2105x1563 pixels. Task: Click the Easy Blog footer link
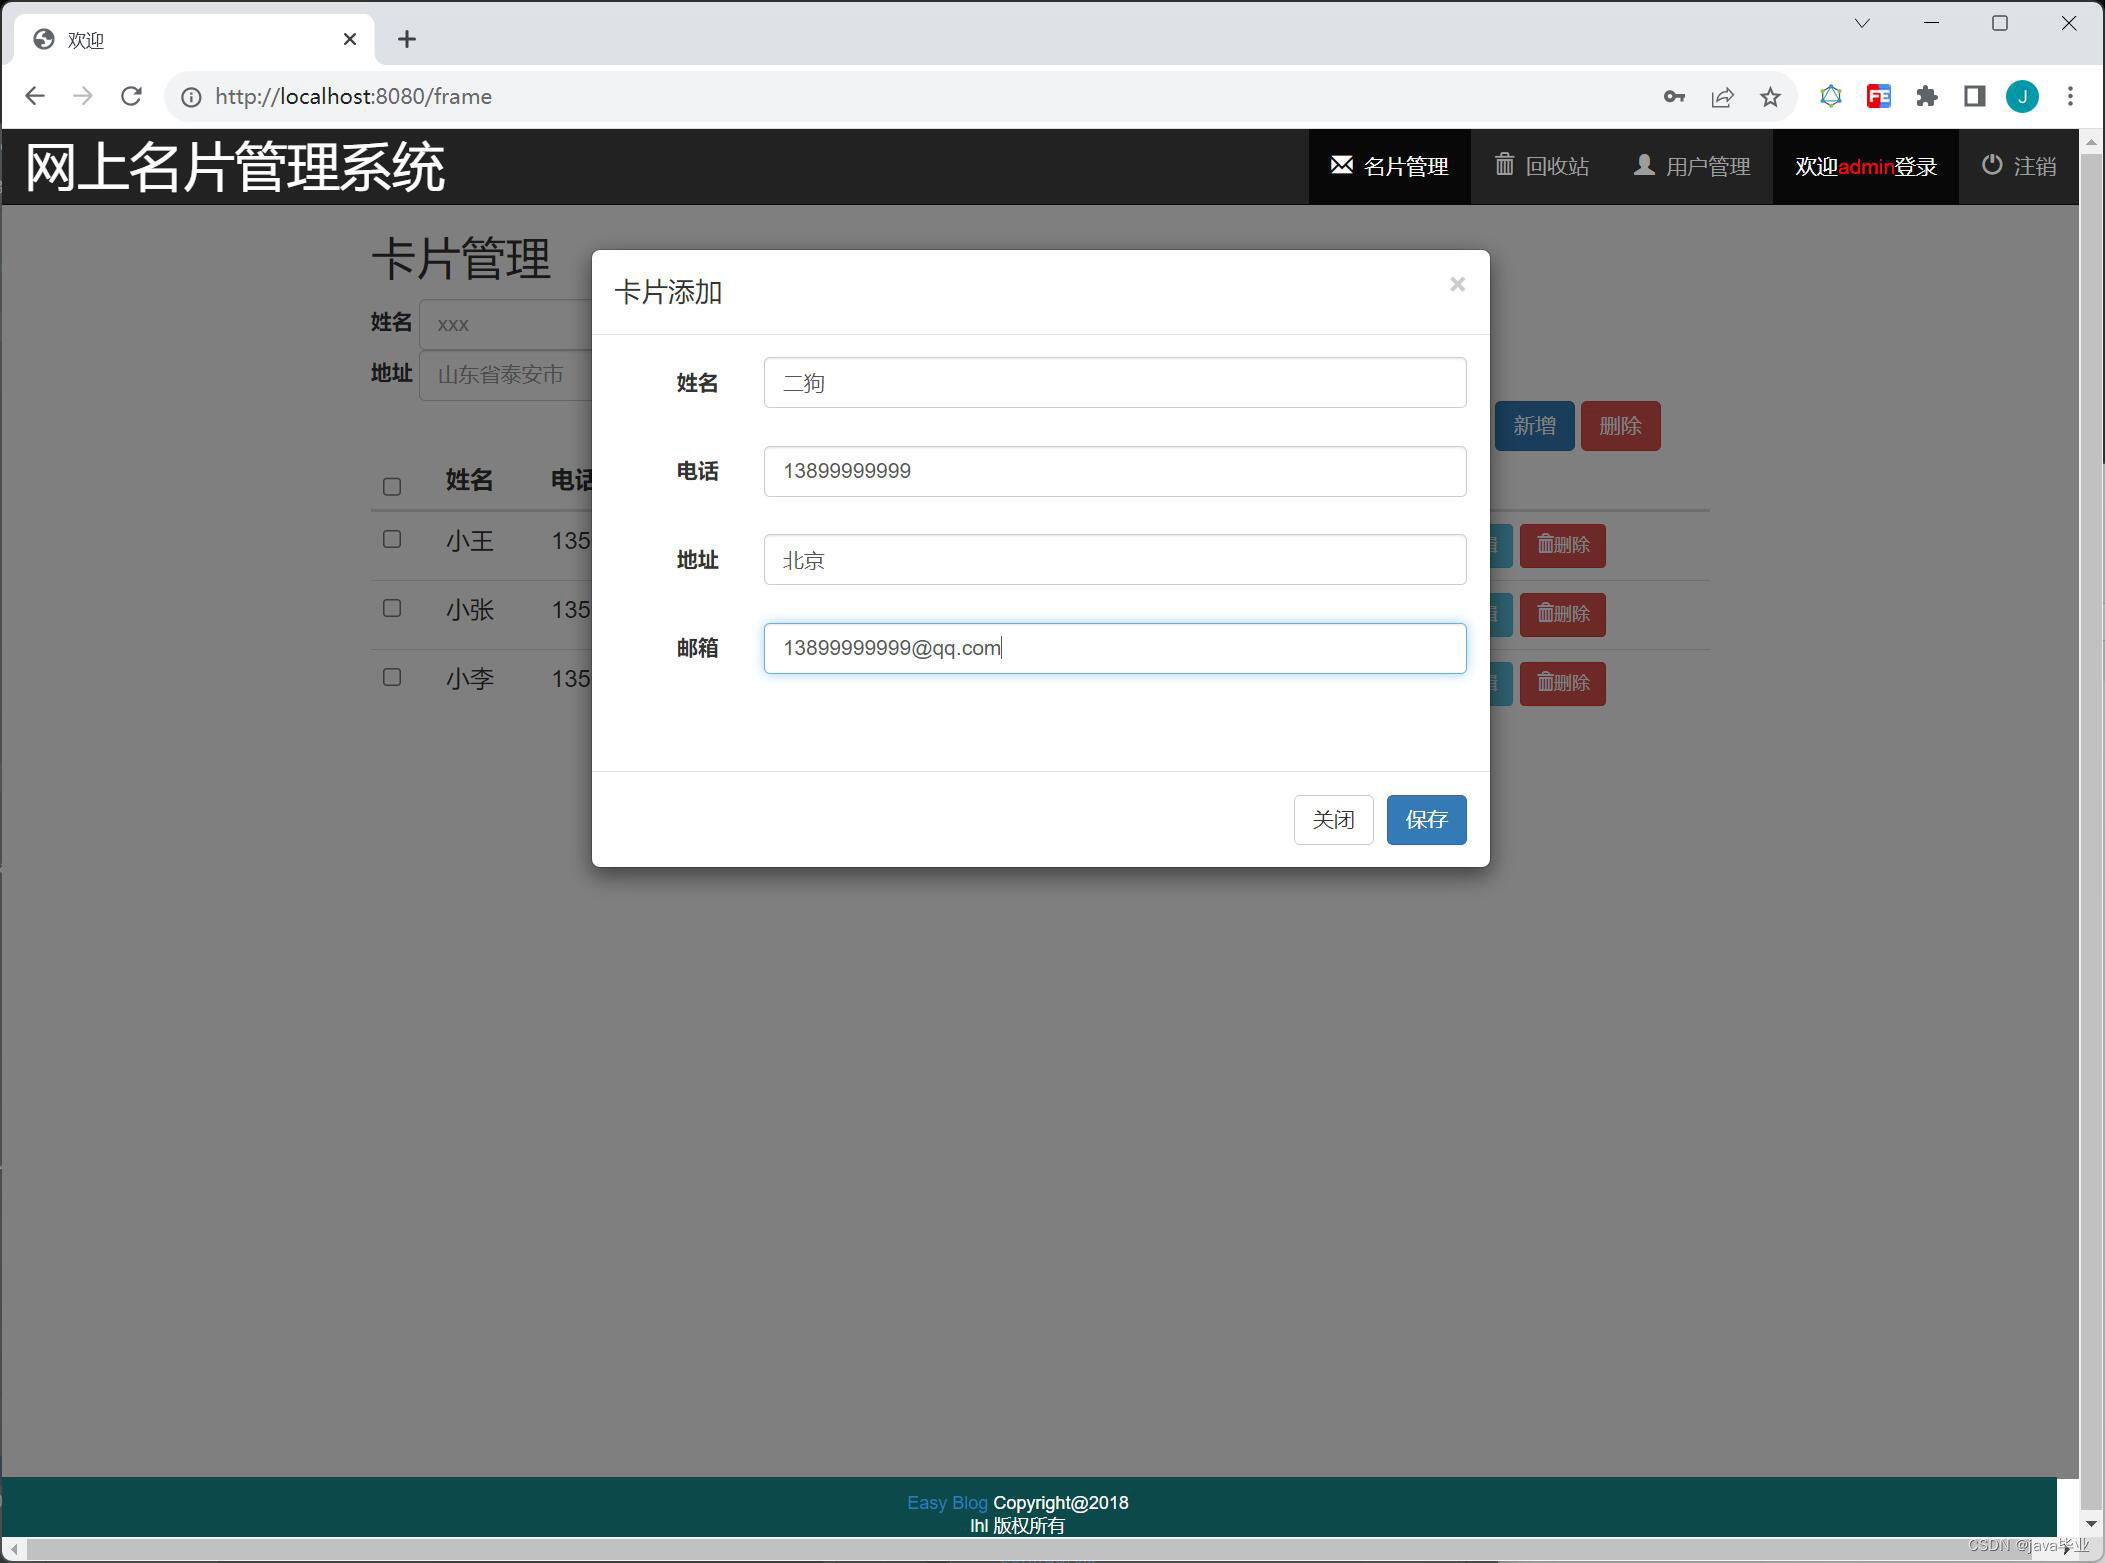click(x=946, y=1503)
